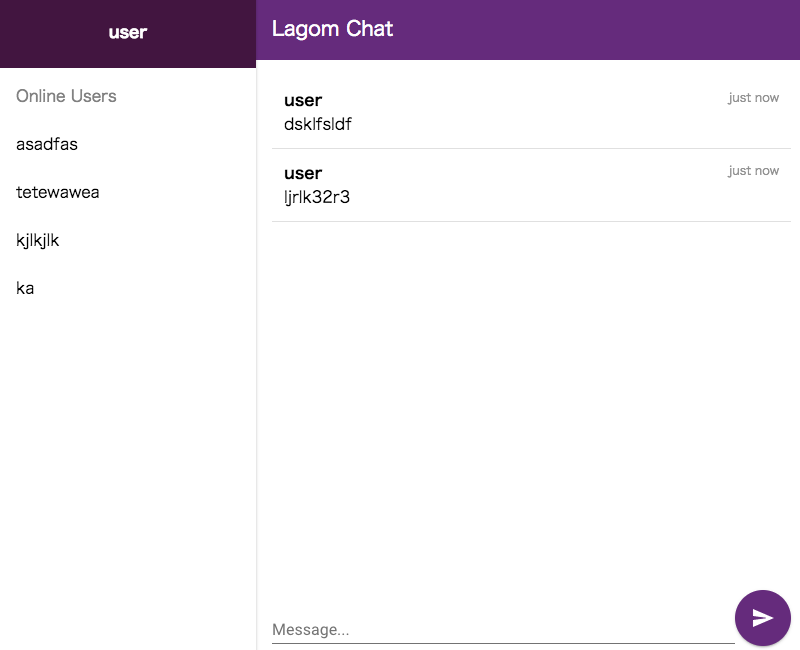
Task: Select the message text ljrlk32r3
Action: point(315,197)
